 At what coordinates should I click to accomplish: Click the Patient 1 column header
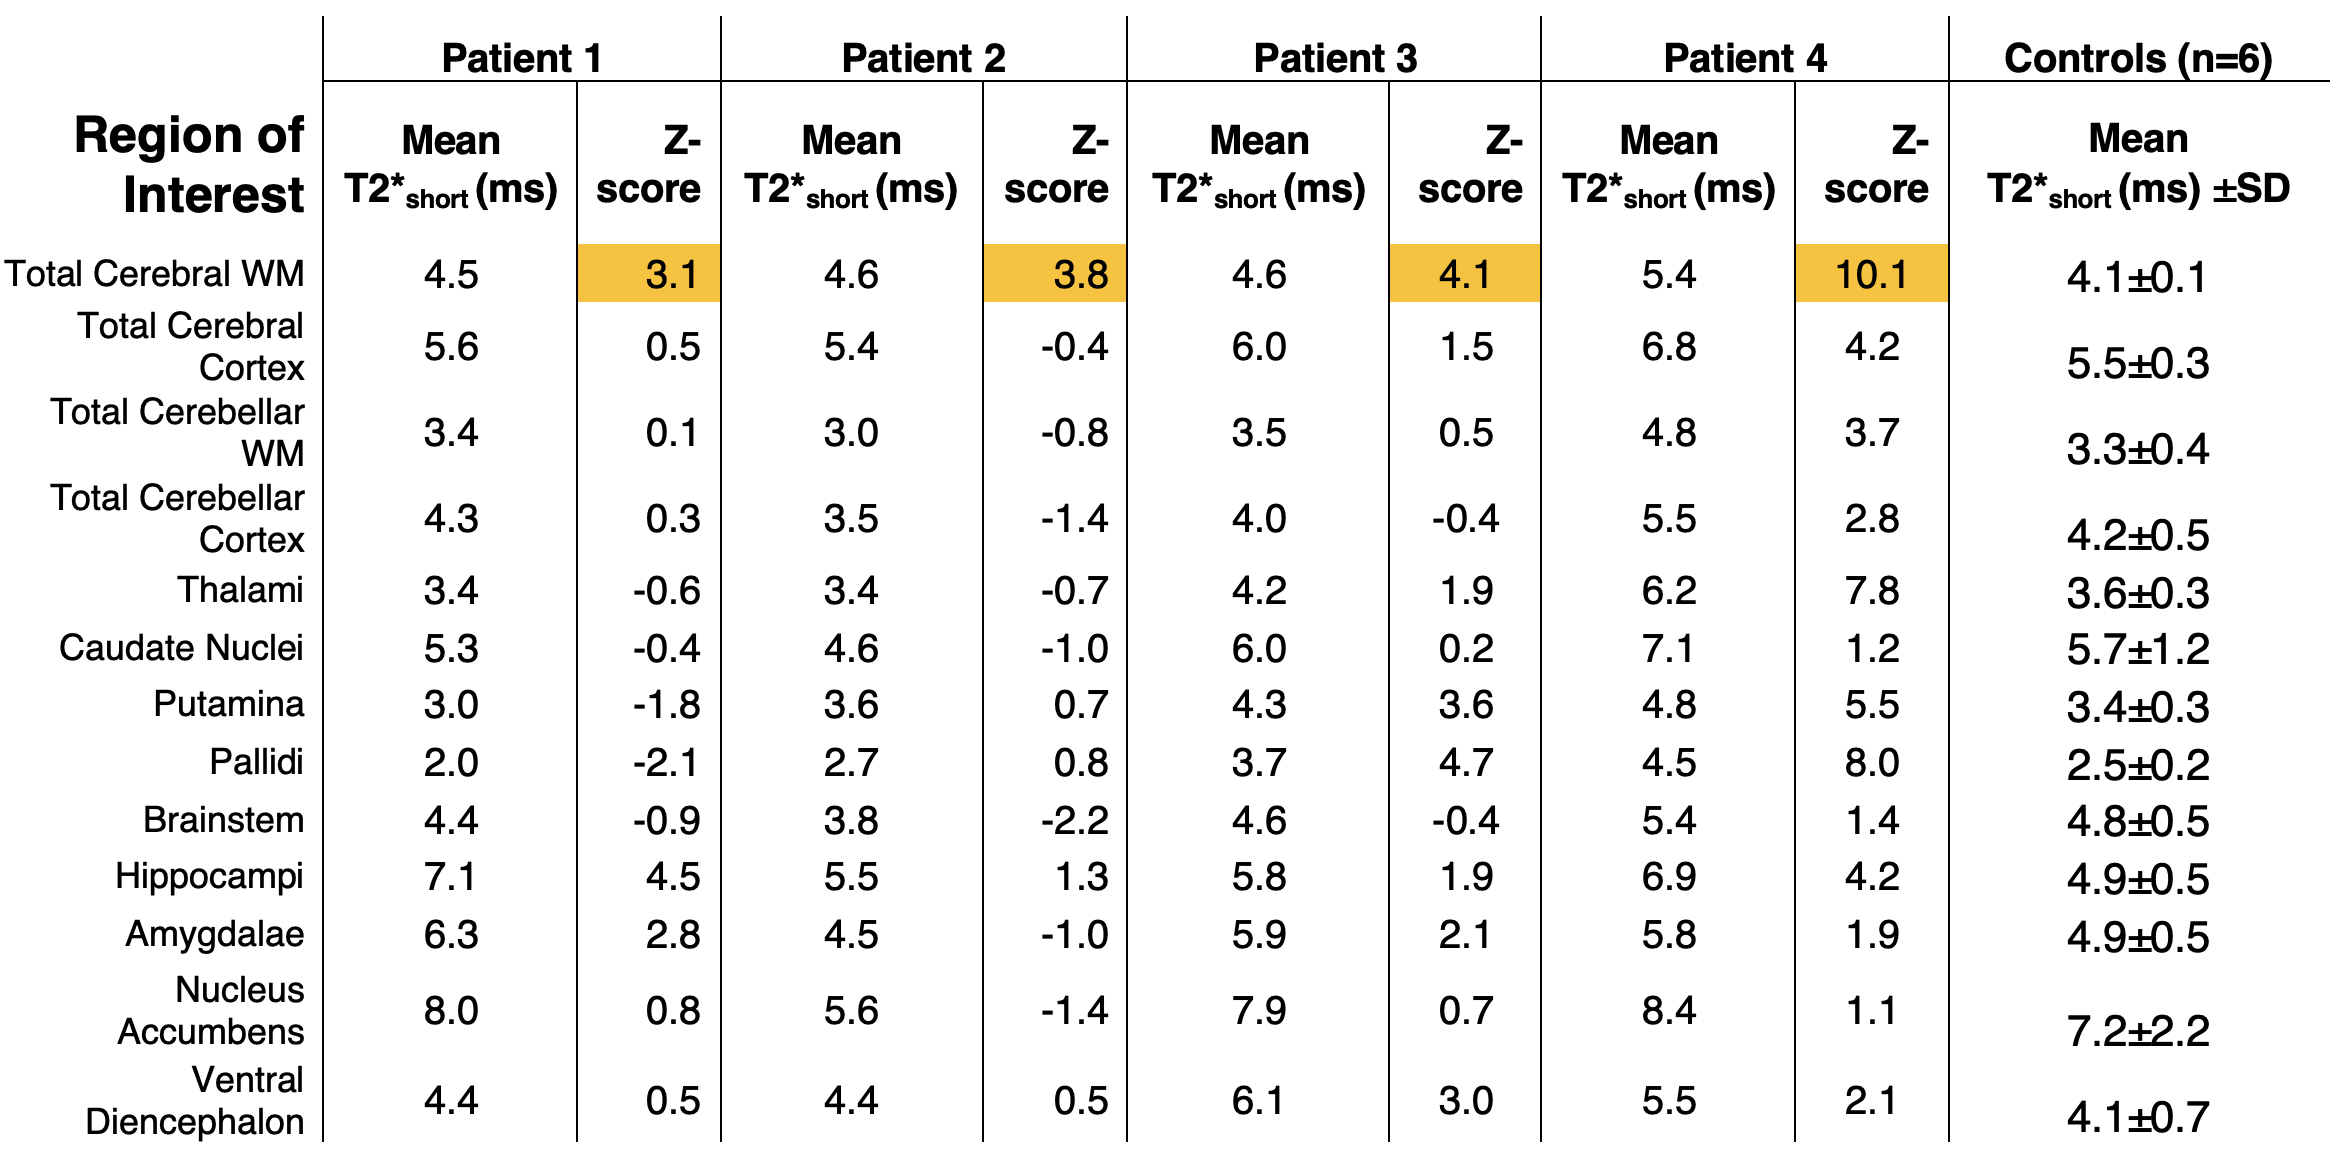pyautogui.click(x=521, y=58)
